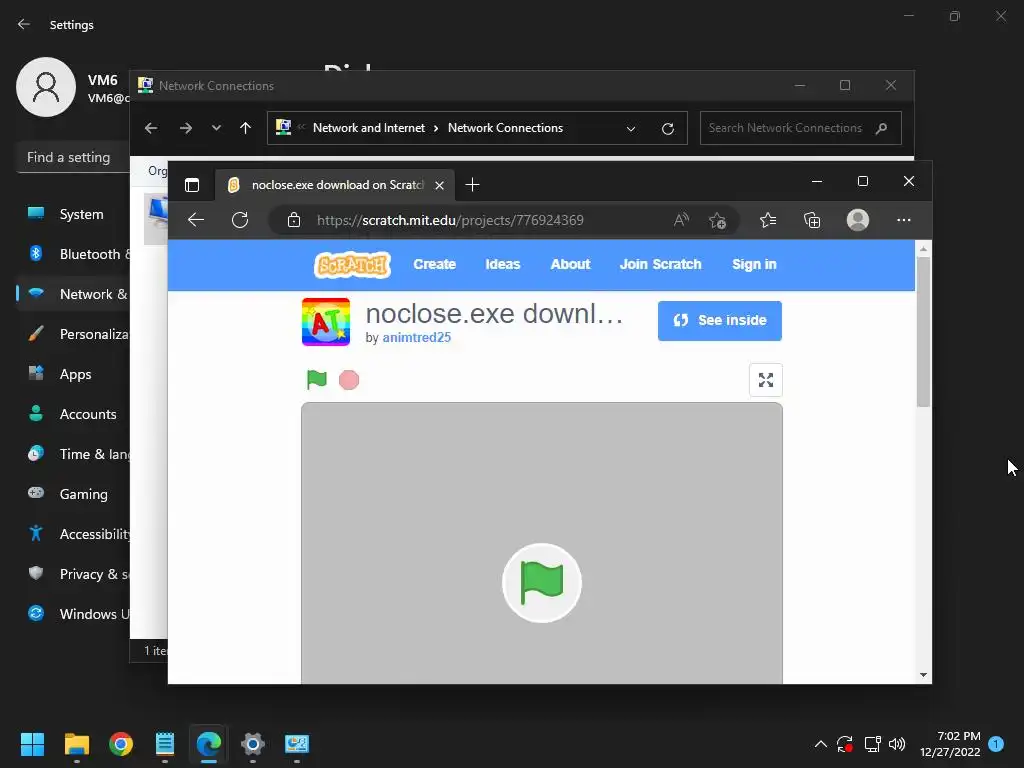Go back in the Edge browser
1024x768 pixels.
pyautogui.click(x=196, y=220)
